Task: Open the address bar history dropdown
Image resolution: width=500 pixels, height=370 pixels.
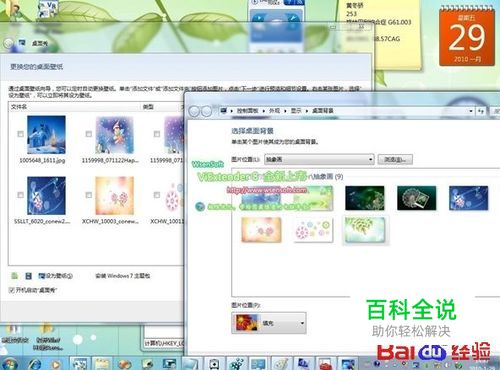Action: tap(471, 111)
